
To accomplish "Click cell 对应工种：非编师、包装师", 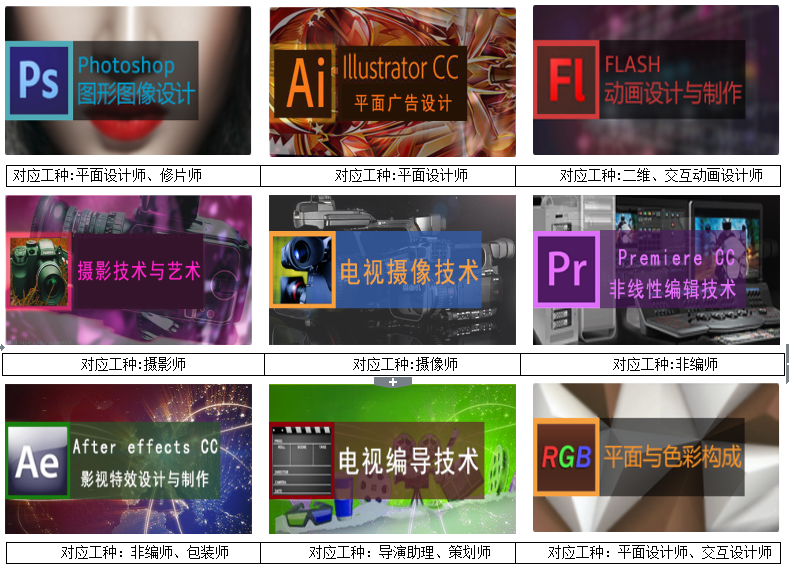I will 133,553.
